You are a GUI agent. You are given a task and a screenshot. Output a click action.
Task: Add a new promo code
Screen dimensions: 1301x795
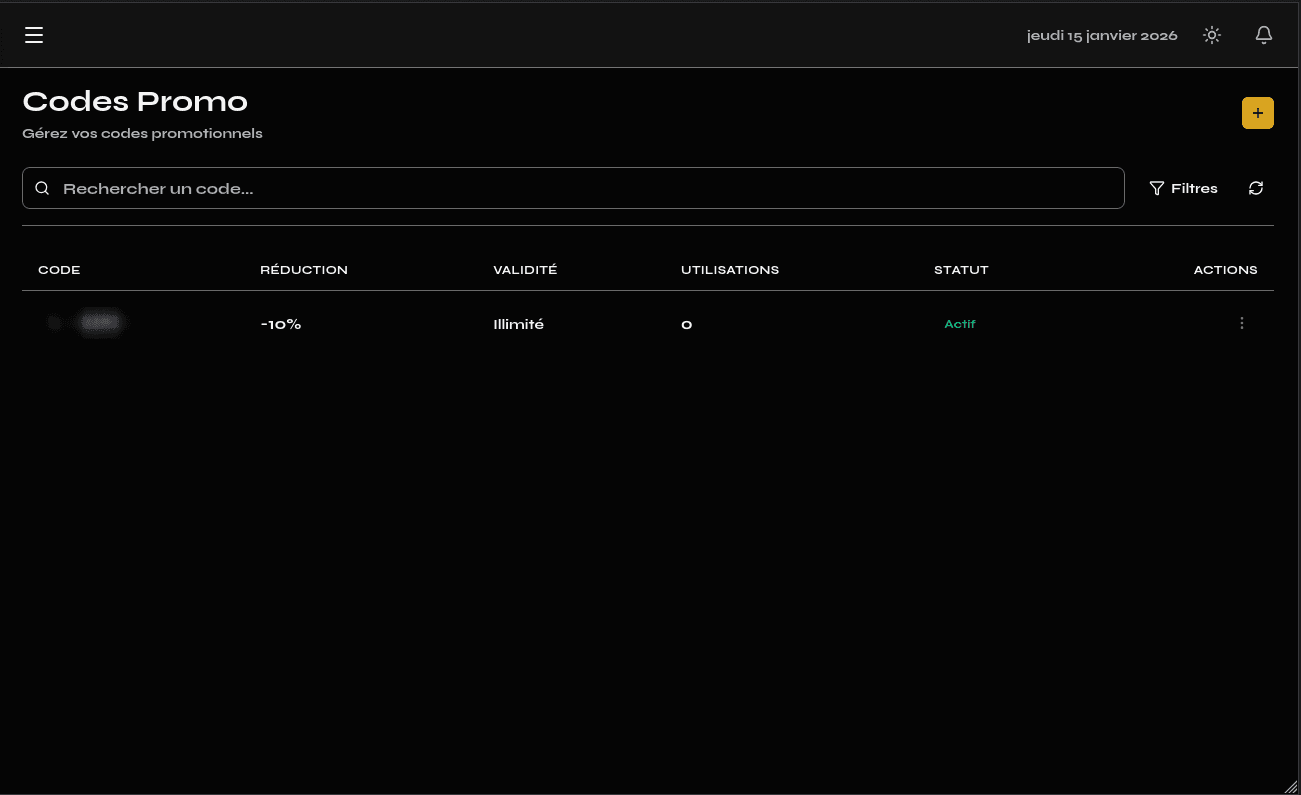pos(1257,113)
